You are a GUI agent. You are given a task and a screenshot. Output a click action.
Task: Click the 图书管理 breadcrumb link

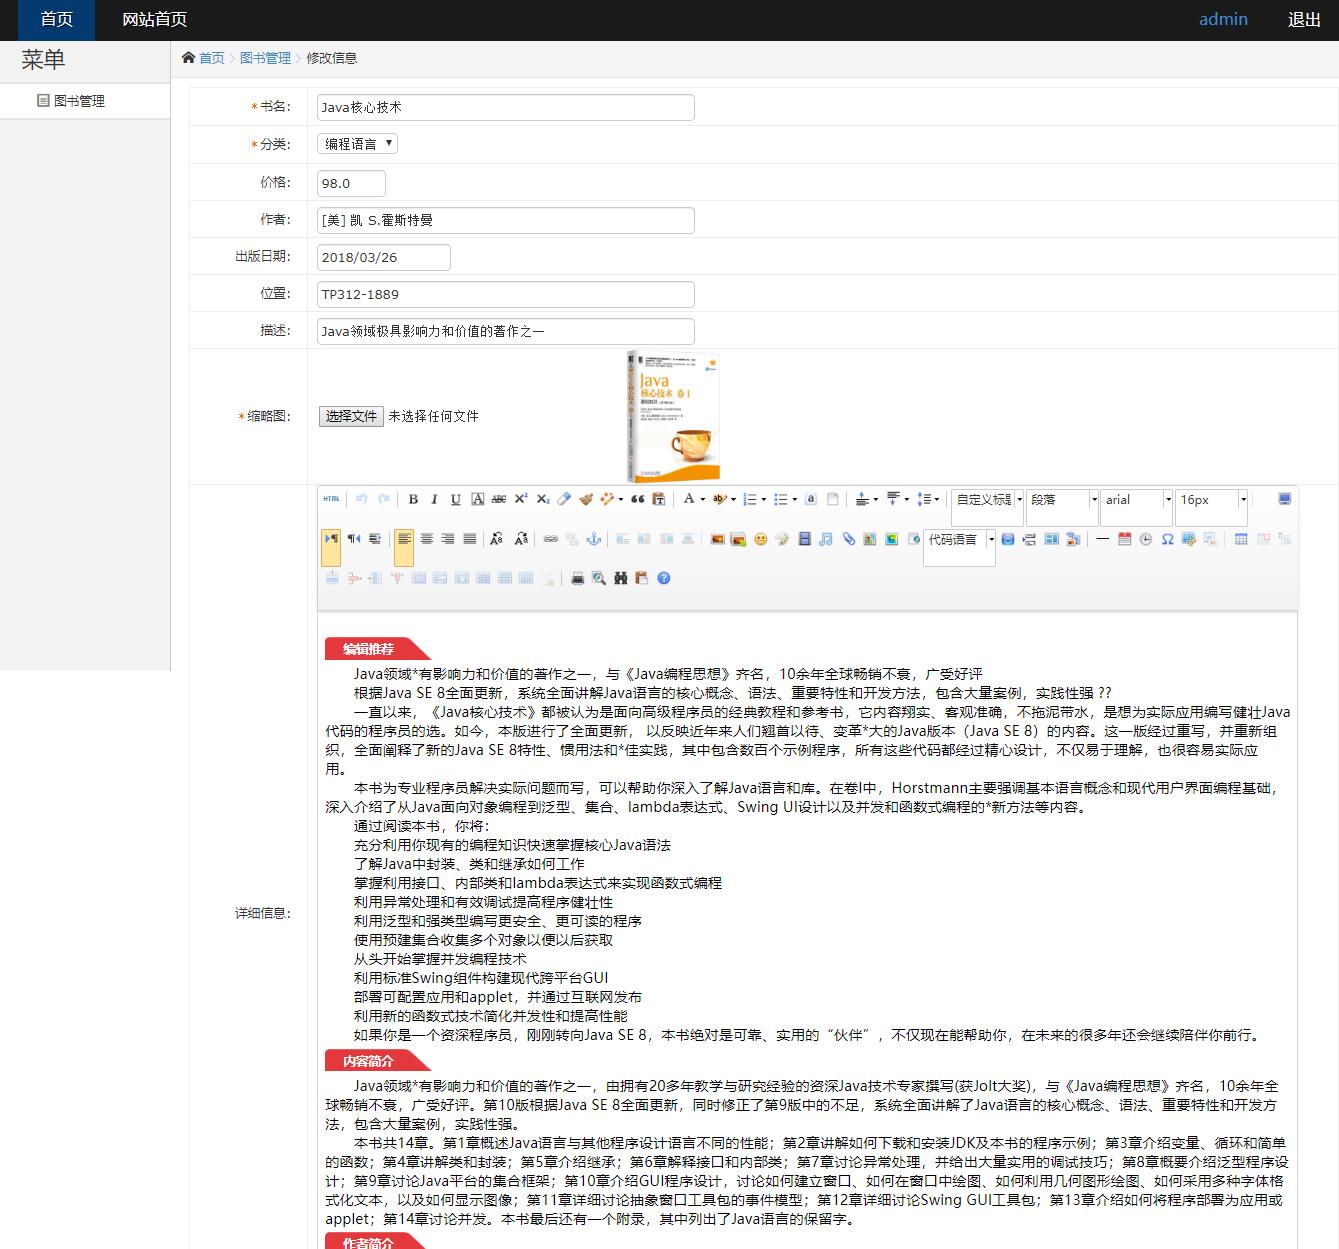pyautogui.click(x=265, y=58)
